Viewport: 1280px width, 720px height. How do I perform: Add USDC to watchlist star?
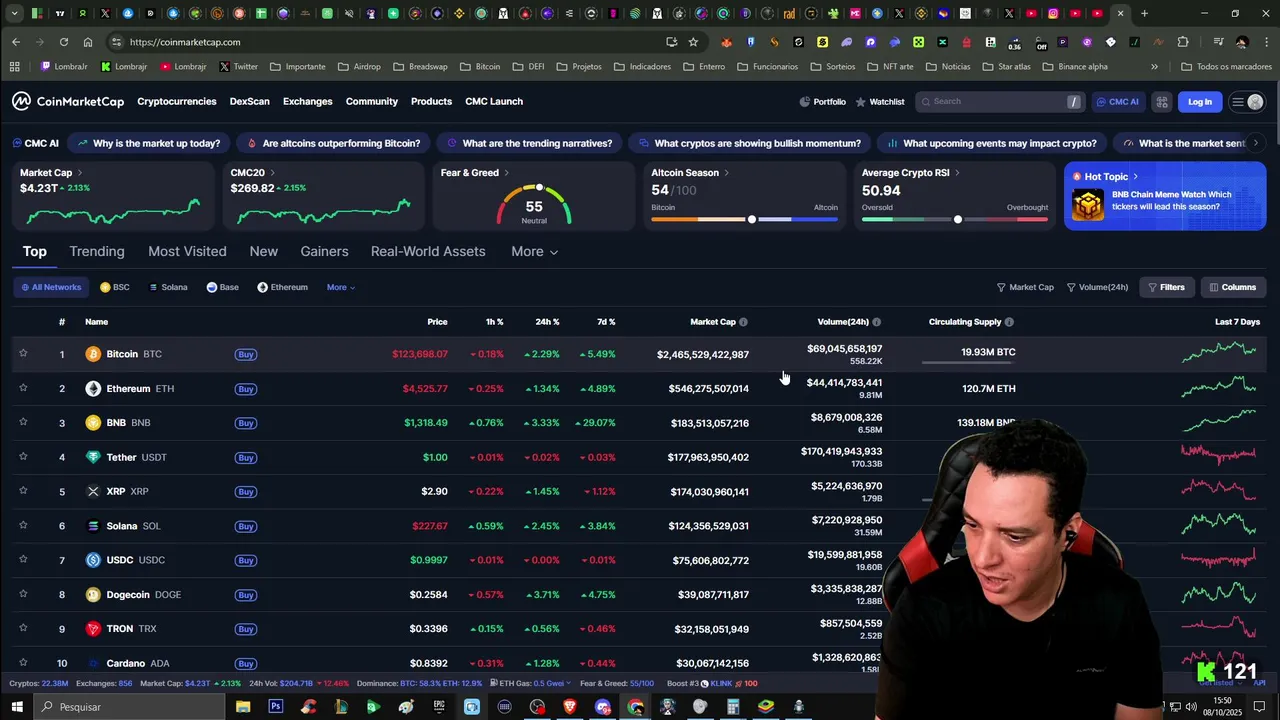tap(23, 560)
